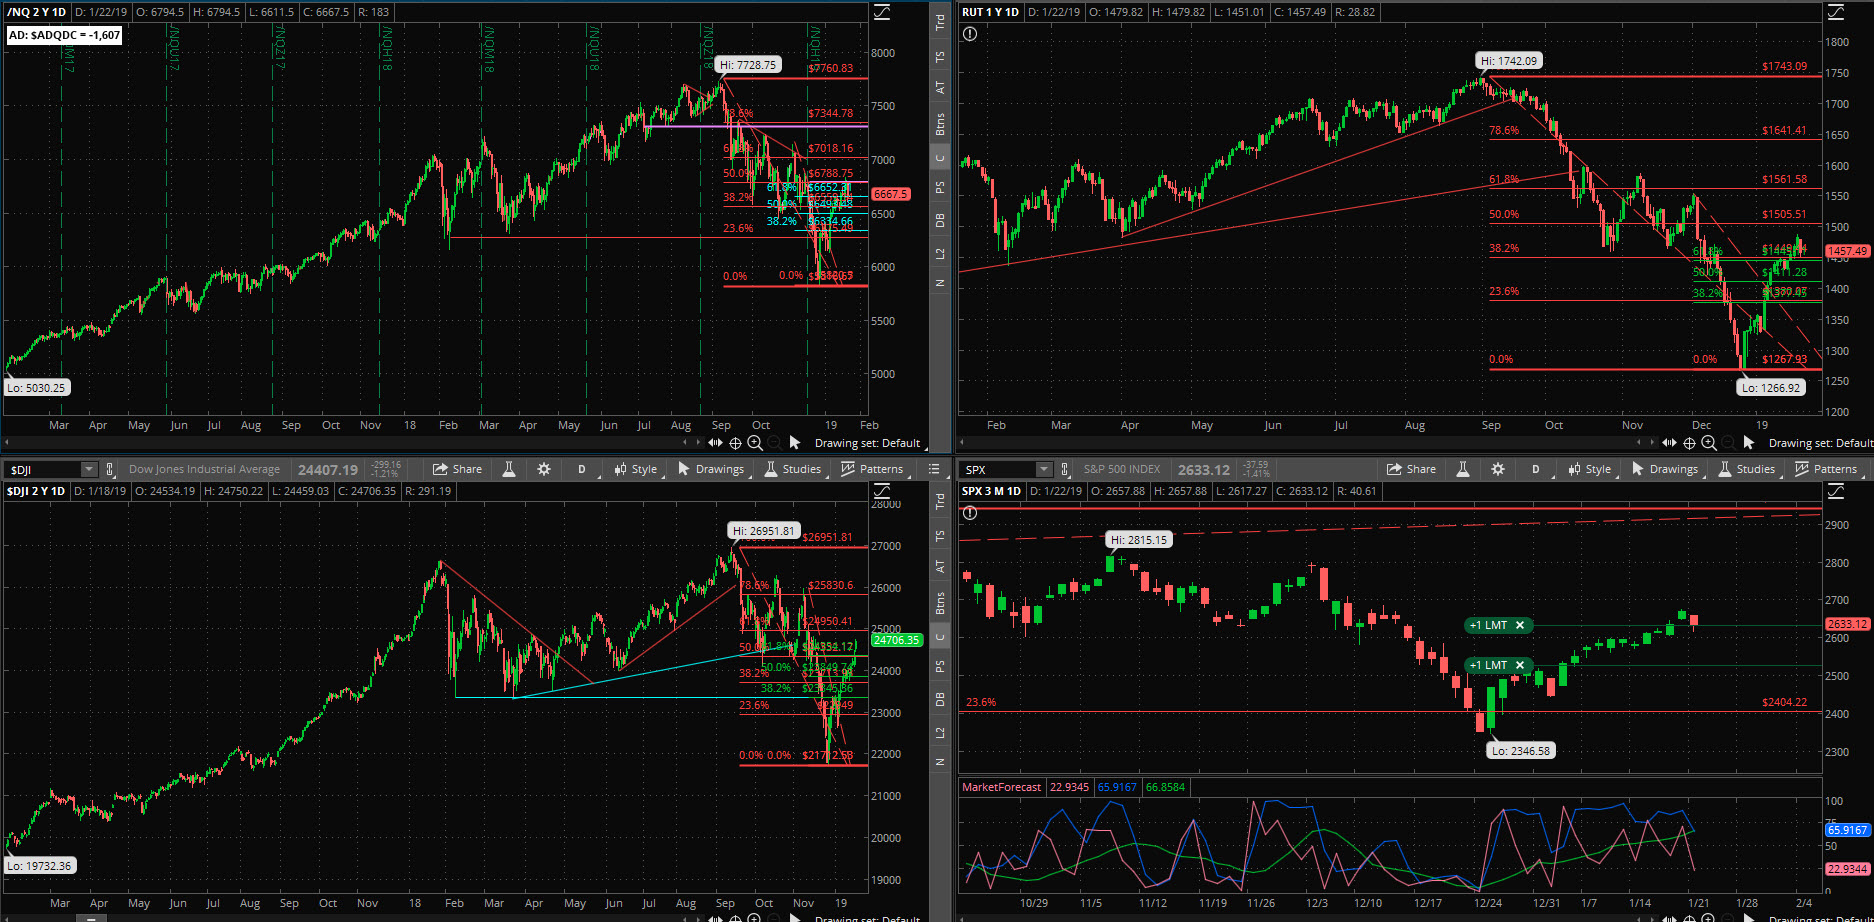The height and width of the screenshot is (922, 1874).
Task: Open the D timeframe dropdown on the SPX toolbar
Action: tap(1536, 469)
